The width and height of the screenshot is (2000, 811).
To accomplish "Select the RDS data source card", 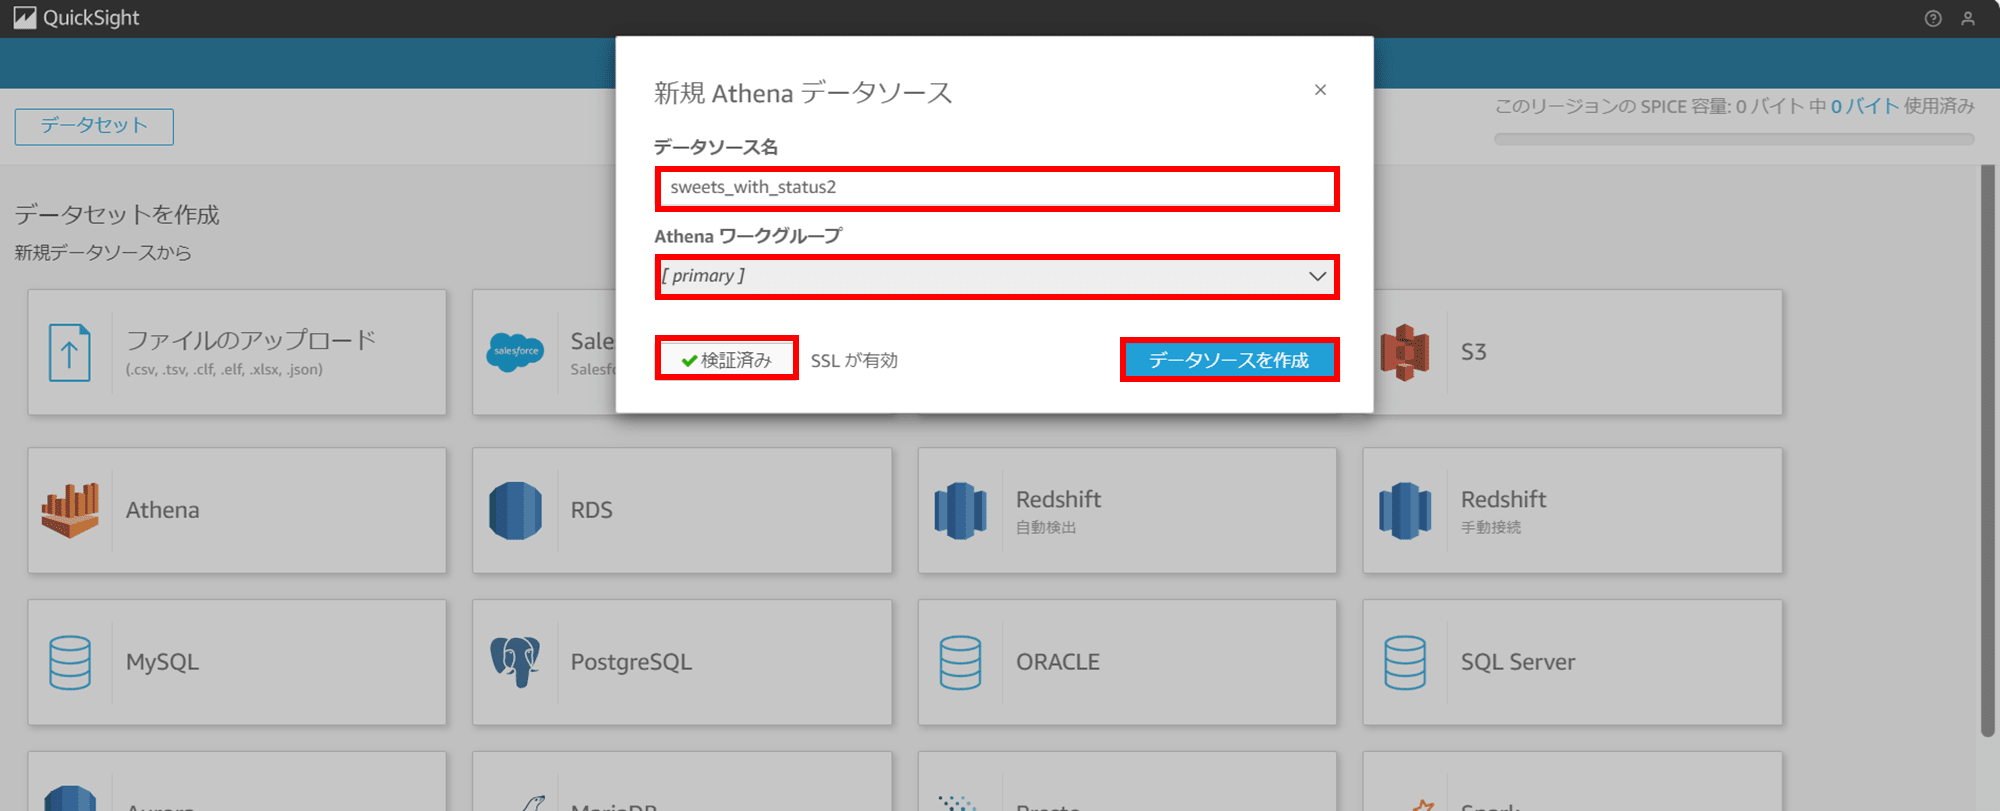I will pos(682,510).
